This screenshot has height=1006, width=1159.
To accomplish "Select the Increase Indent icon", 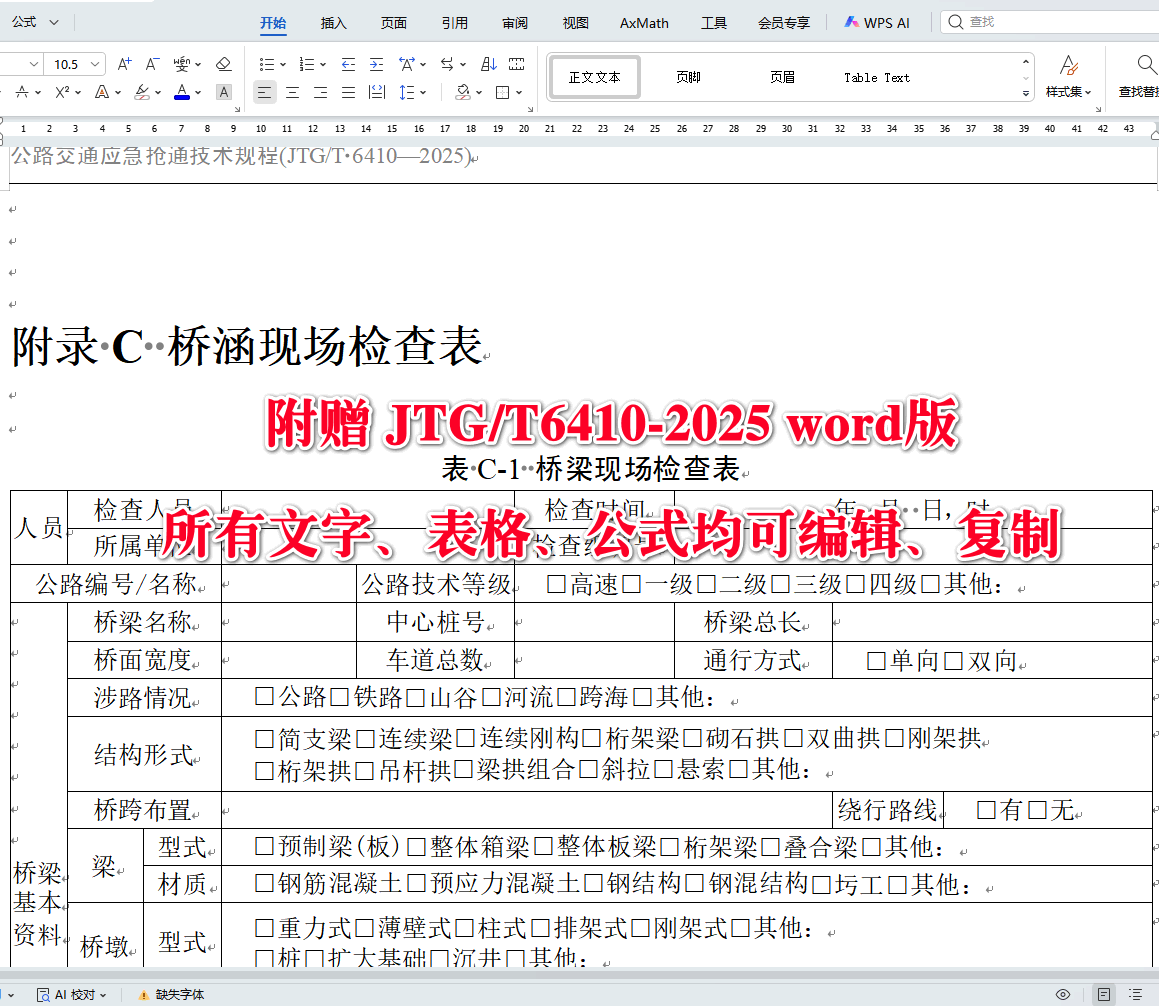I will point(377,63).
